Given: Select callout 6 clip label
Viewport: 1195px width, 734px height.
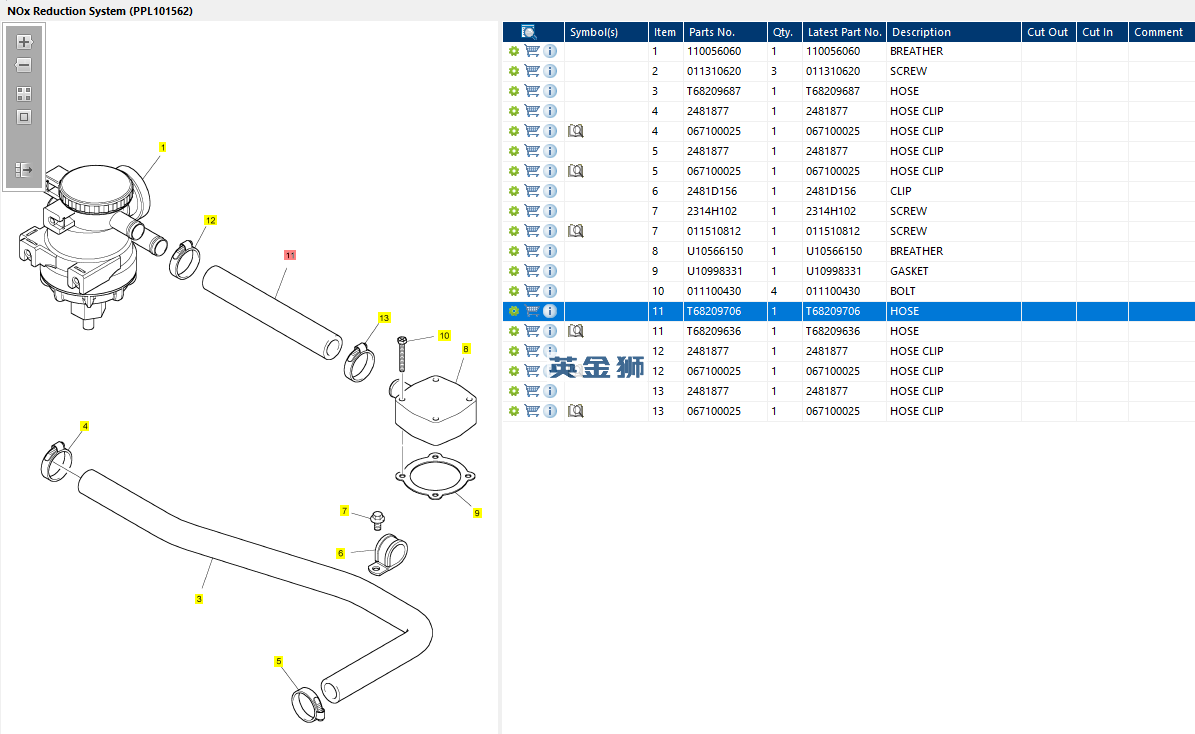Looking at the screenshot, I should [x=341, y=553].
